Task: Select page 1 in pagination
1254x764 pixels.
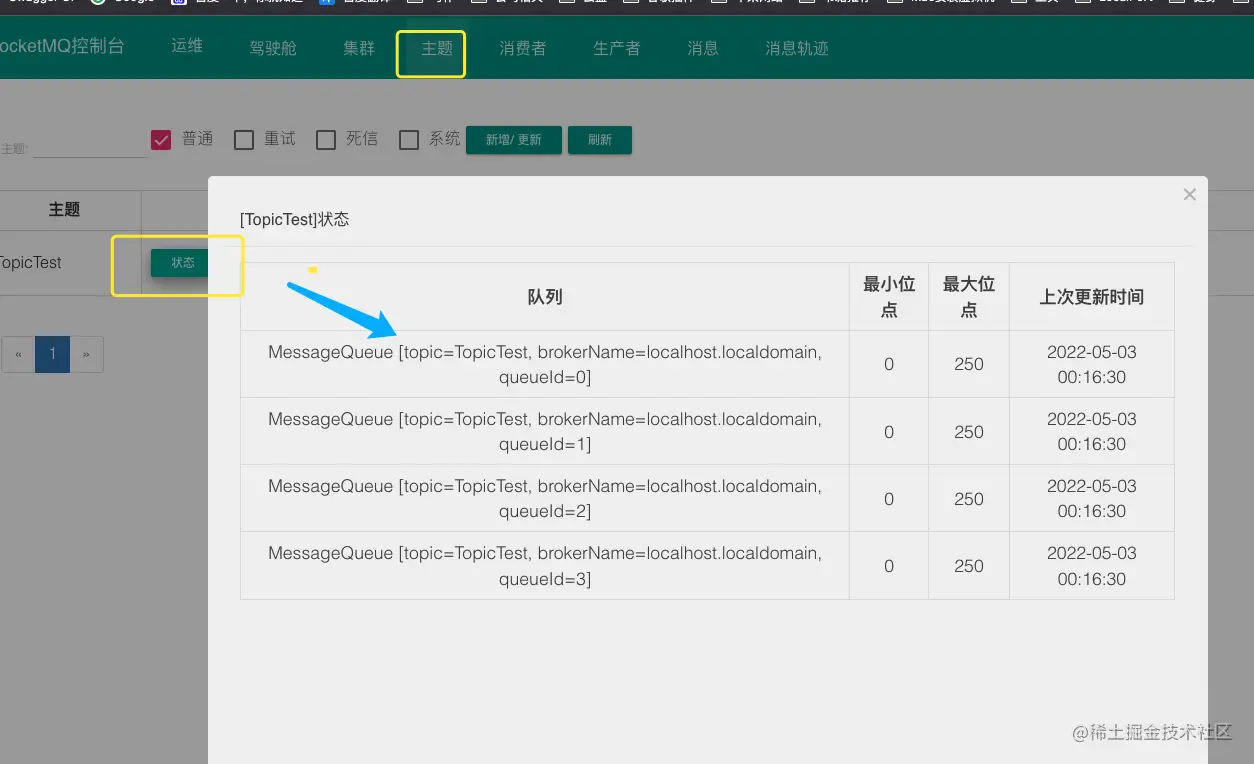Action: click(52, 354)
